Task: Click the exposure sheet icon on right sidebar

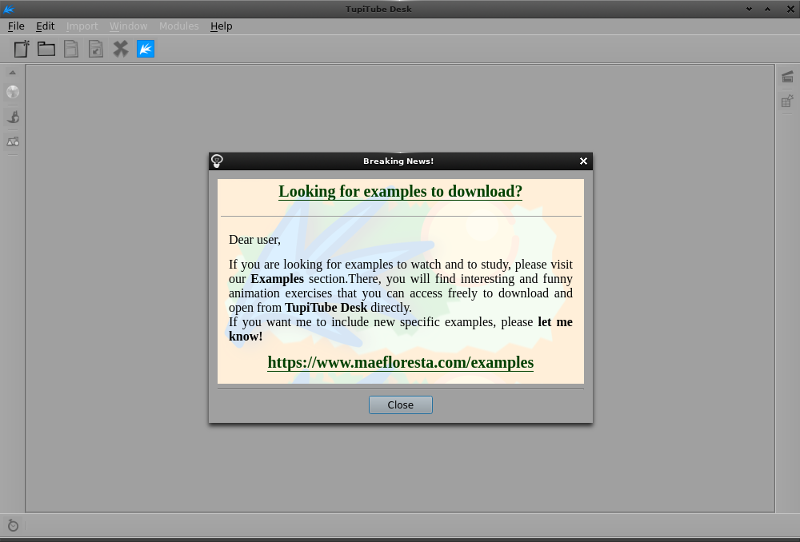Action: (787, 101)
